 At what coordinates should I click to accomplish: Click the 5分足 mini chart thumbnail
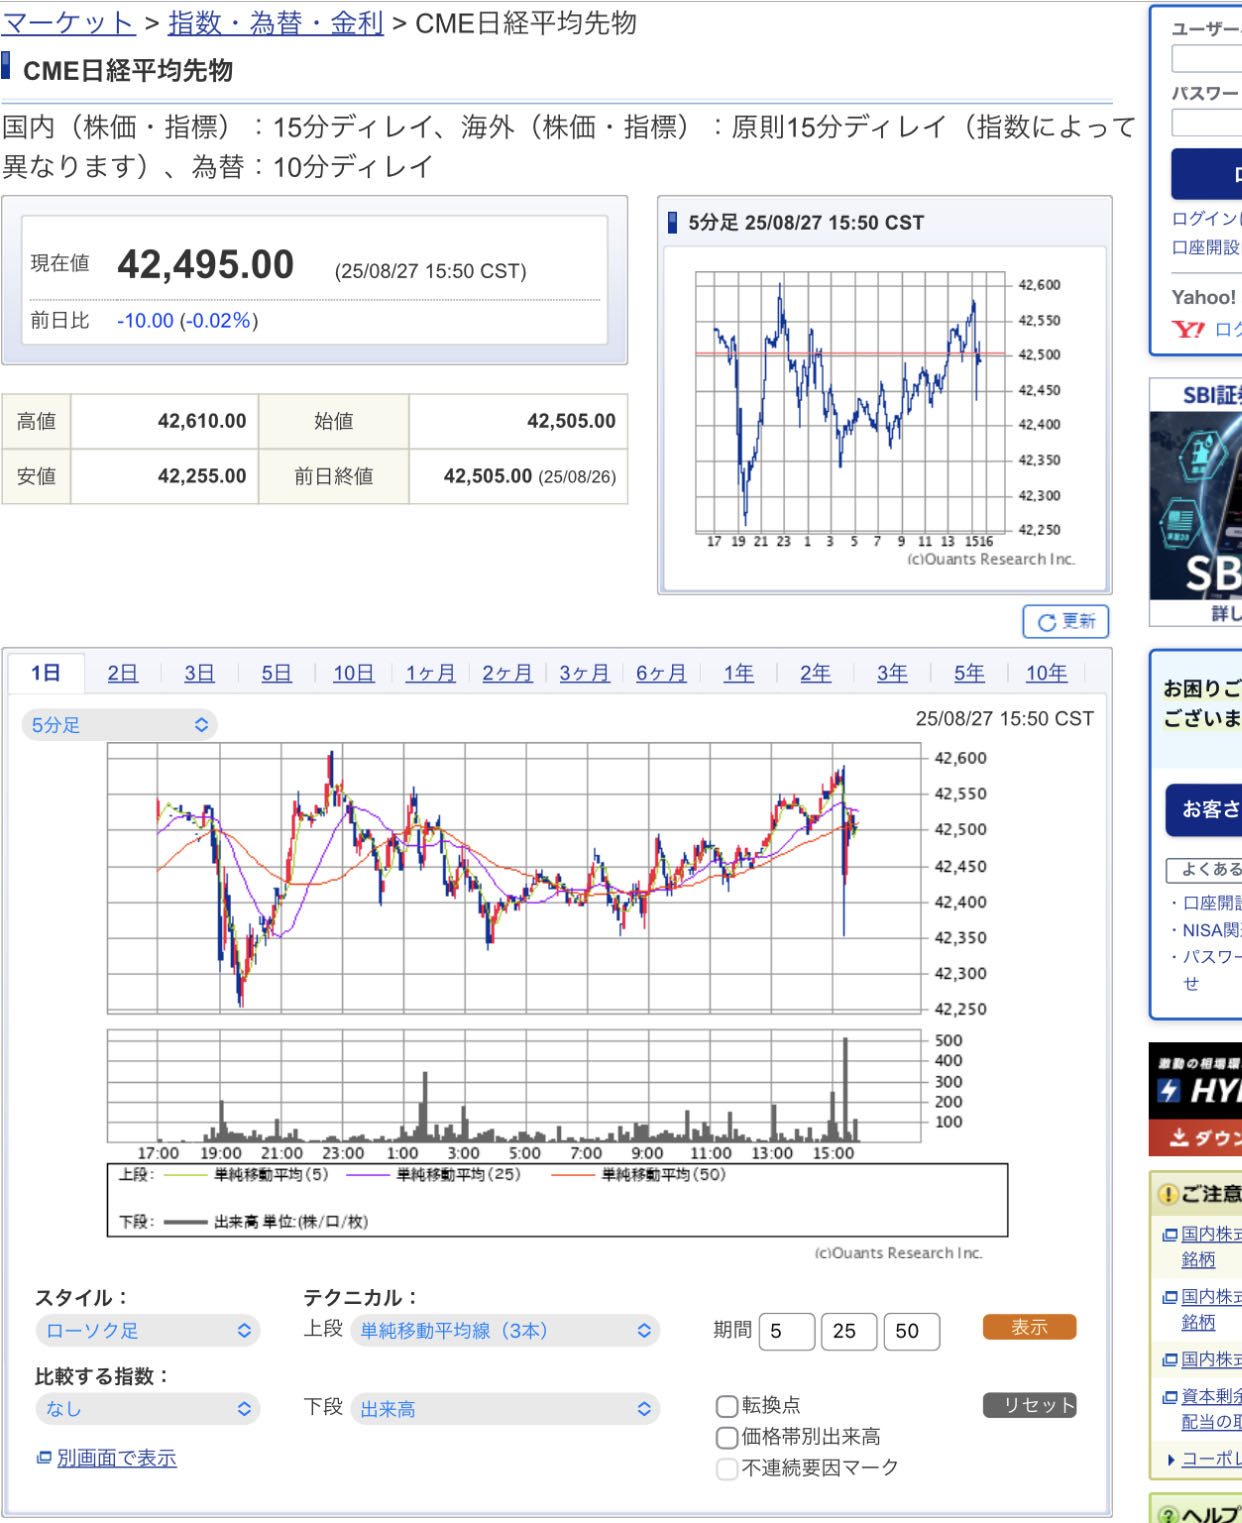point(884,418)
